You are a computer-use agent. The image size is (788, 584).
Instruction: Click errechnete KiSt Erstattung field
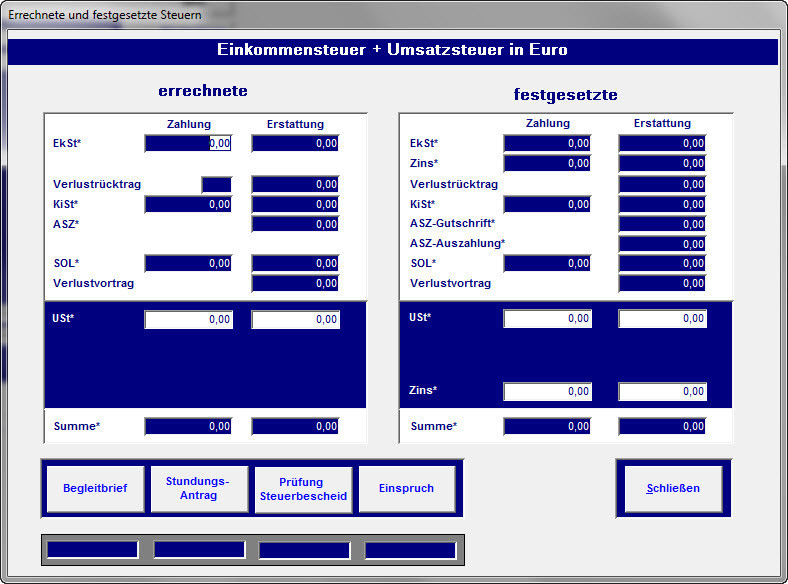295,205
